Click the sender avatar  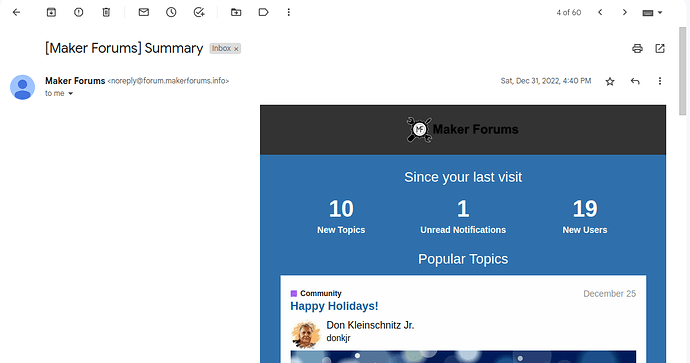pyautogui.click(x=22, y=87)
